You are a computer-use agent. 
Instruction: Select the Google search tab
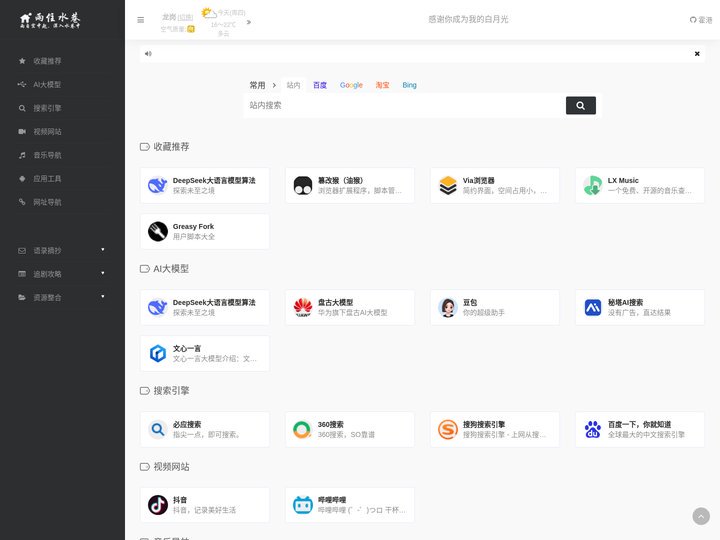(x=351, y=85)
